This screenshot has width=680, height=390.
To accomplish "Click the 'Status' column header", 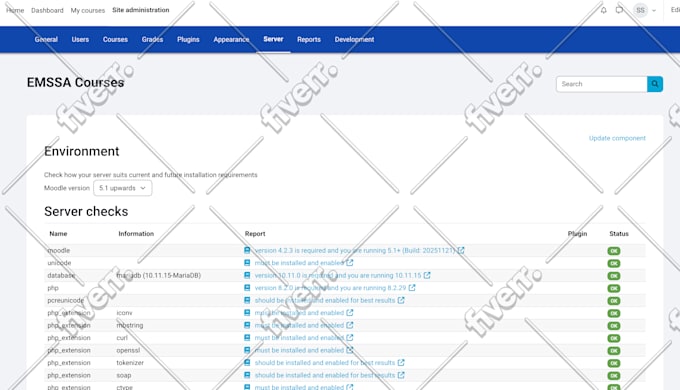I will click(x=619, y=233).
